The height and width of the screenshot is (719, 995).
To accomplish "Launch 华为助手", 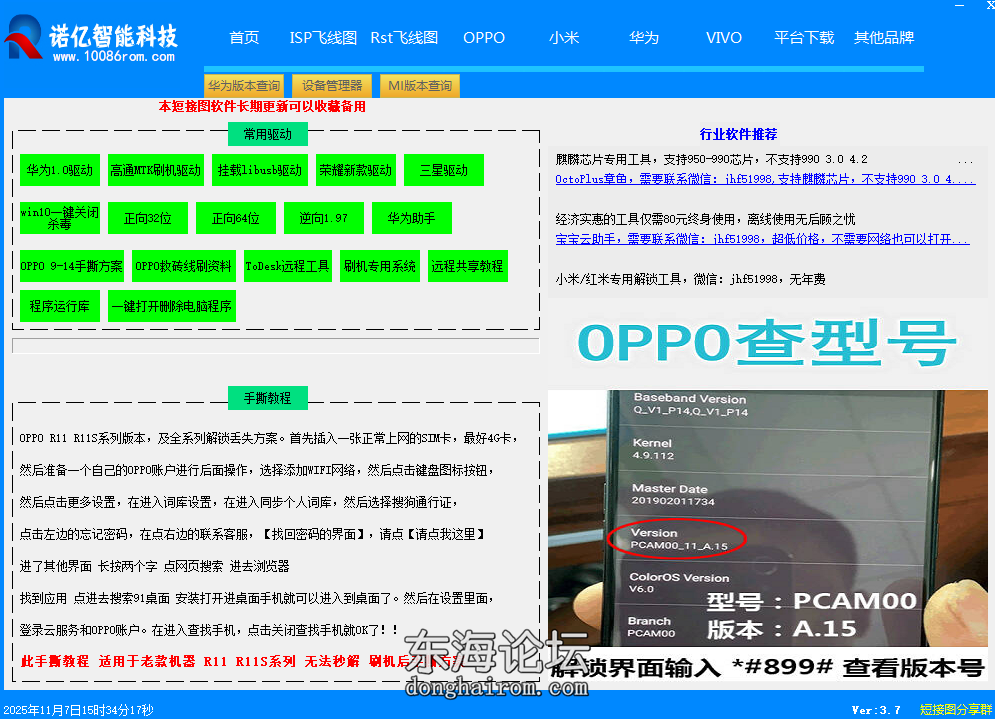I will pyautogui.click(x=411, y=217).
